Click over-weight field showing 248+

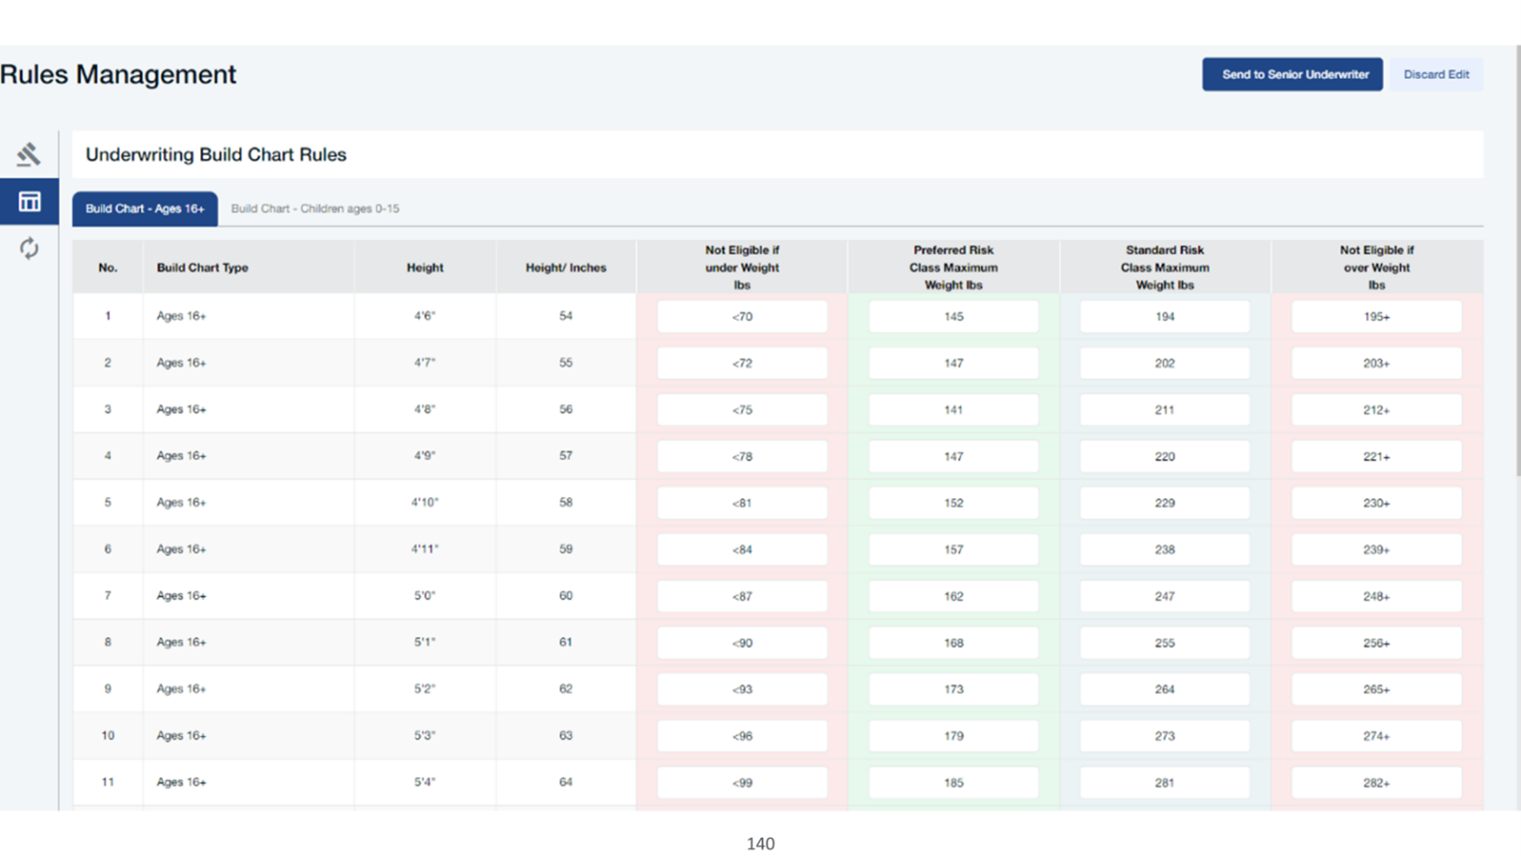click(x=1376, y=597)
